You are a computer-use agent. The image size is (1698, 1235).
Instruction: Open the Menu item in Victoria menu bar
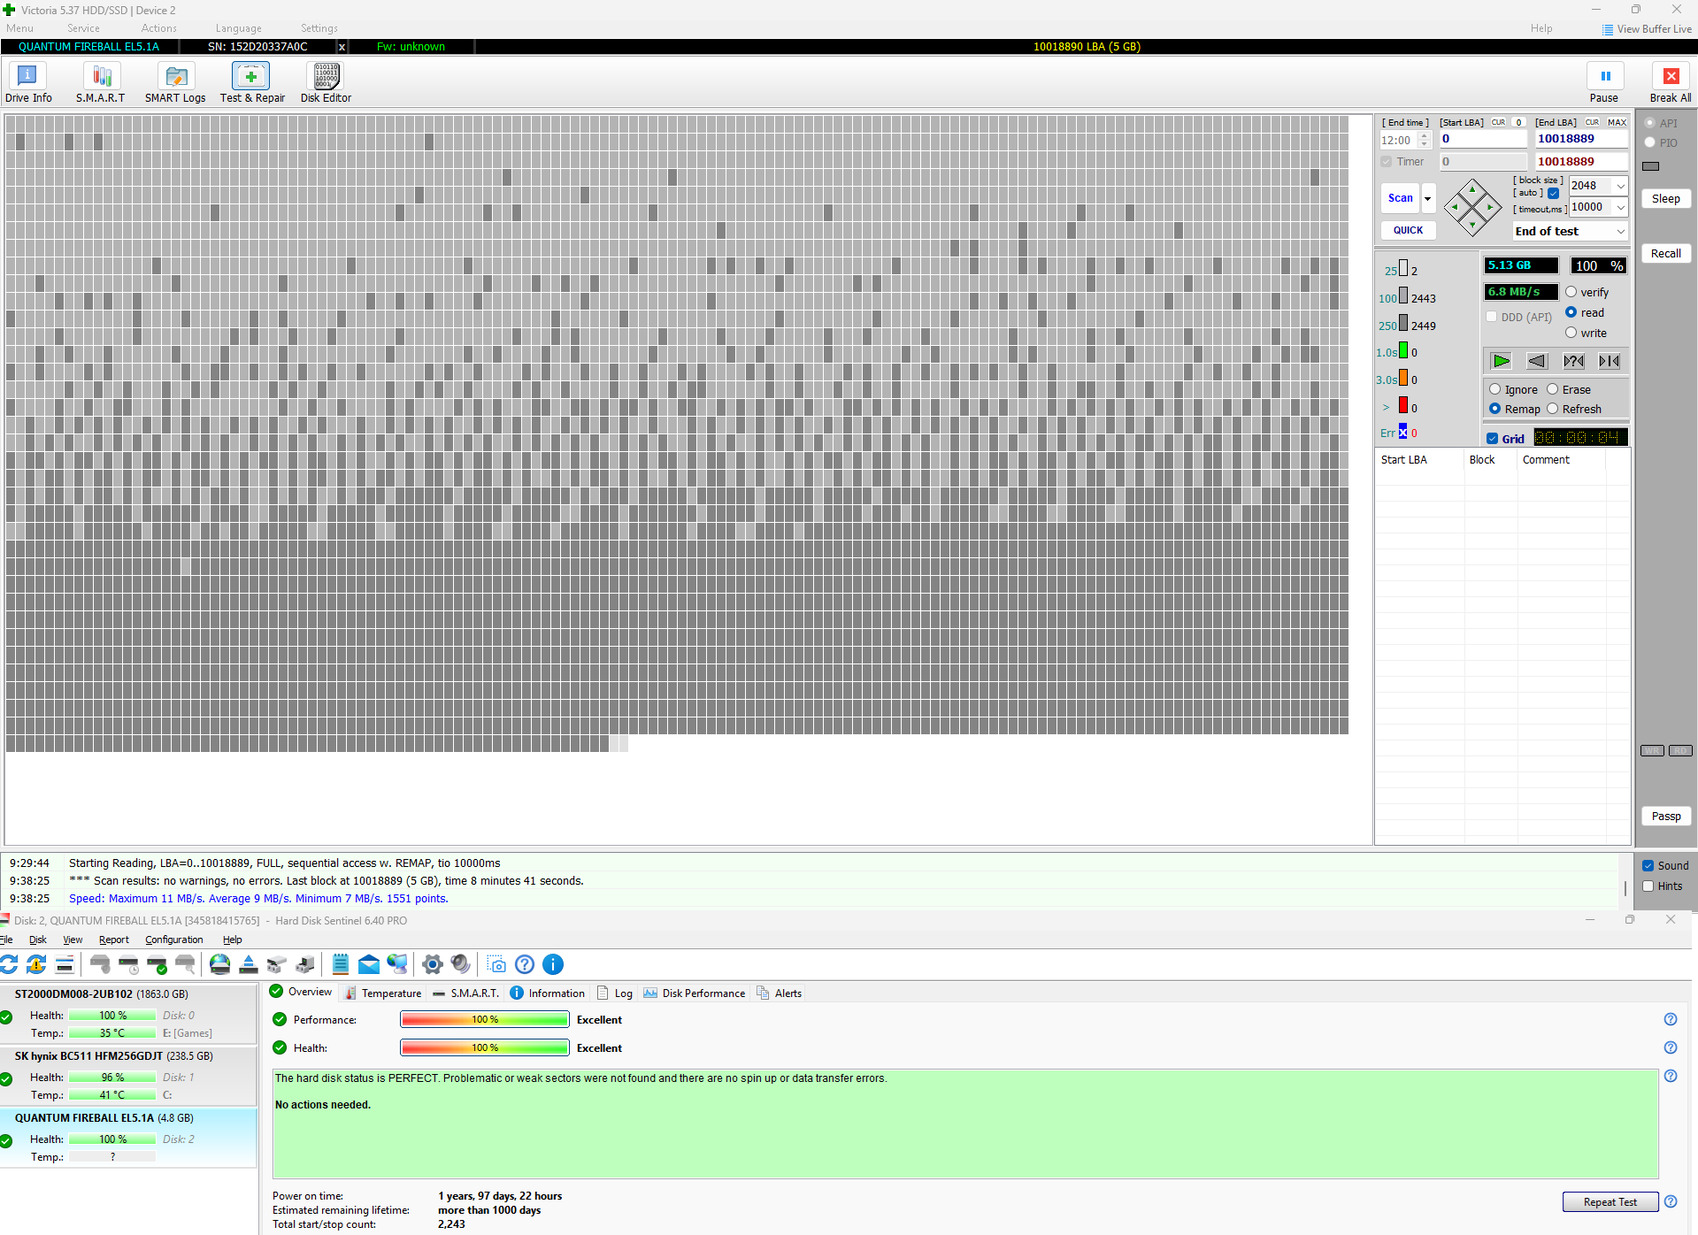coord(20,28)
